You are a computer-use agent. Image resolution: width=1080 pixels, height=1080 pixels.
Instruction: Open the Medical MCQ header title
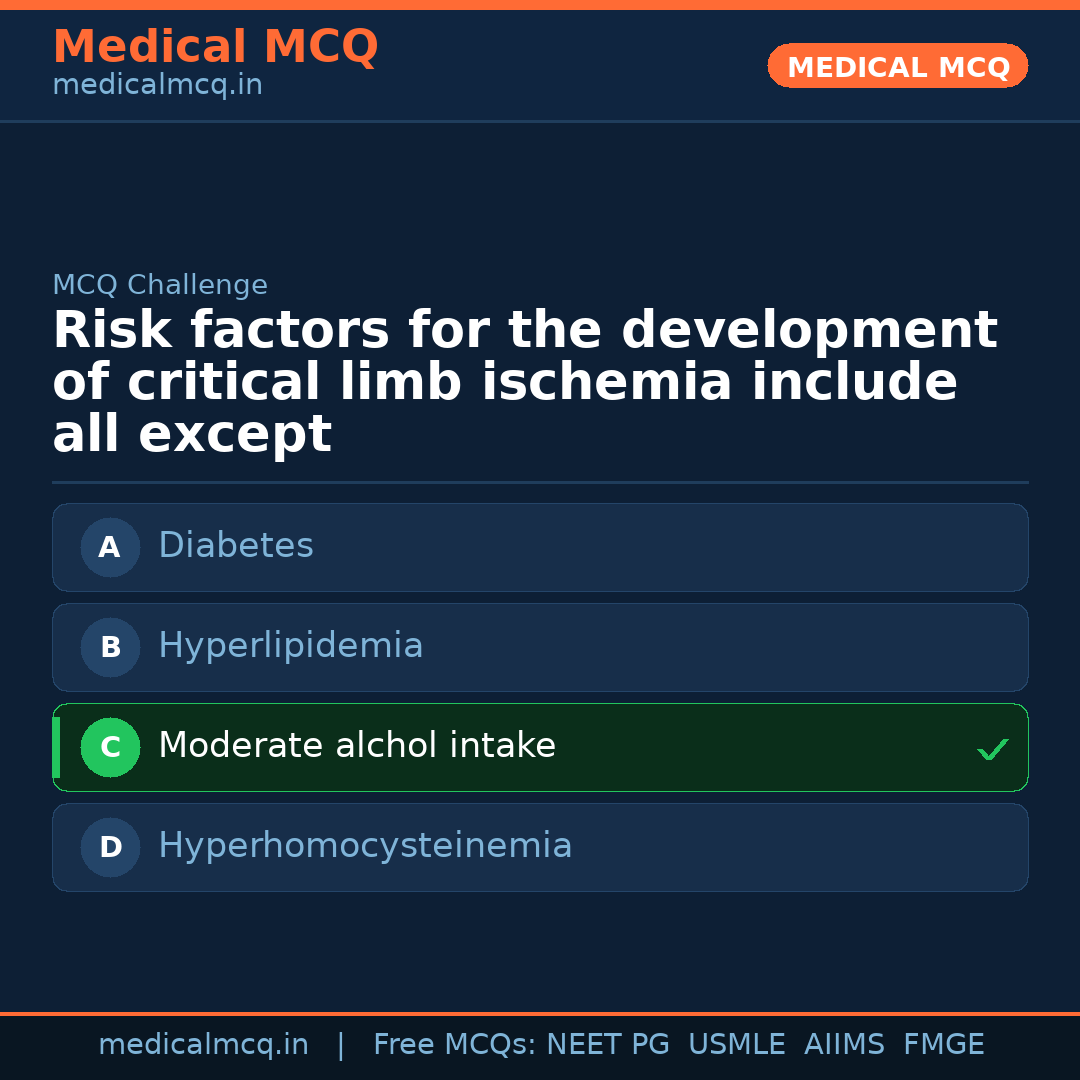click(215, 47)
